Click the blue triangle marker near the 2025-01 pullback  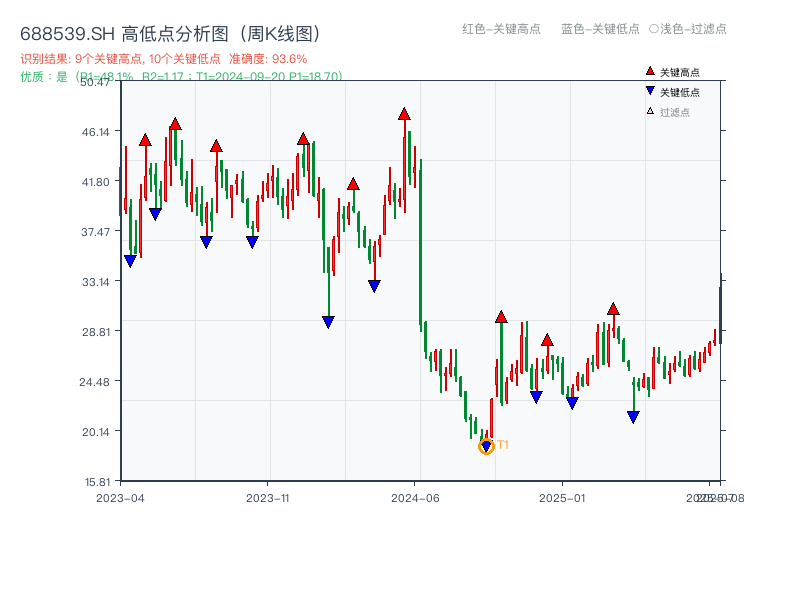coord(571,401)
